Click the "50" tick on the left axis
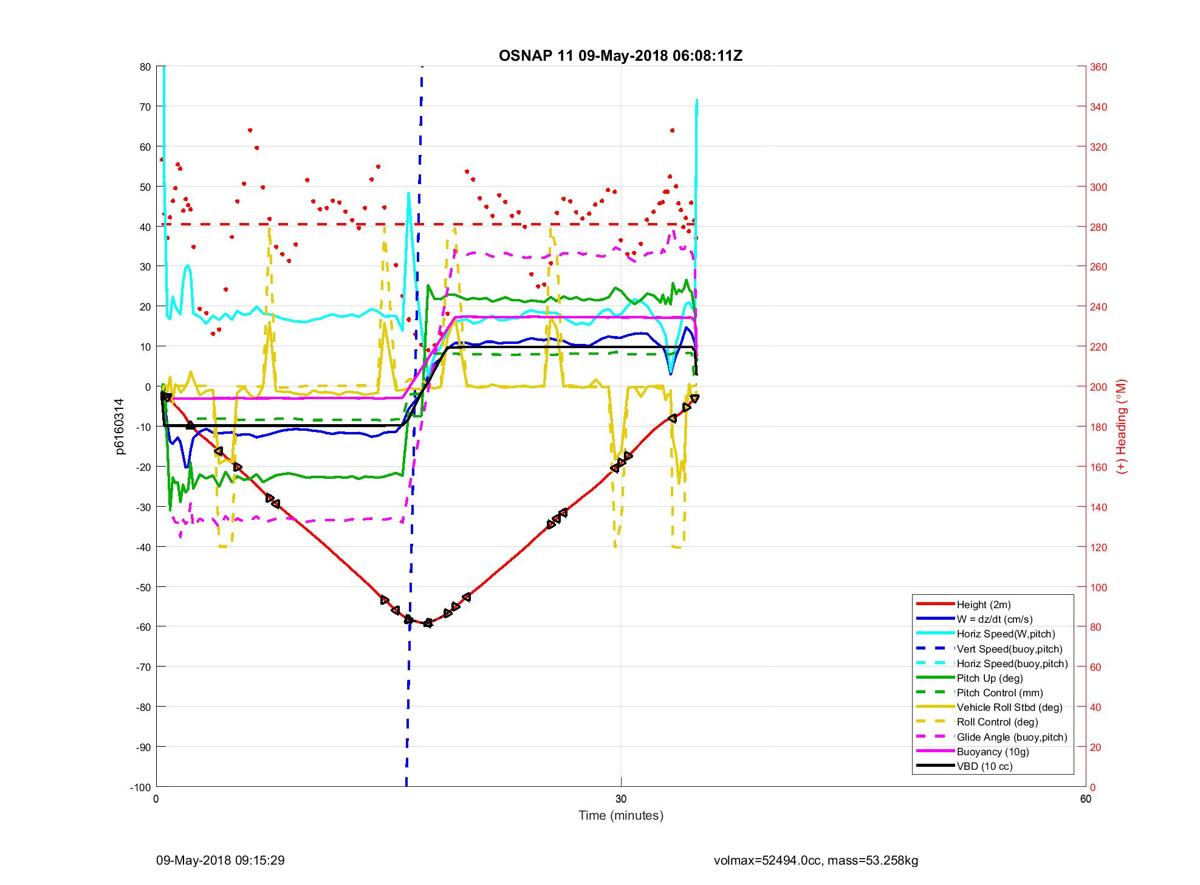The height and width of the screenshot is (885, 1200). (144, 187)
